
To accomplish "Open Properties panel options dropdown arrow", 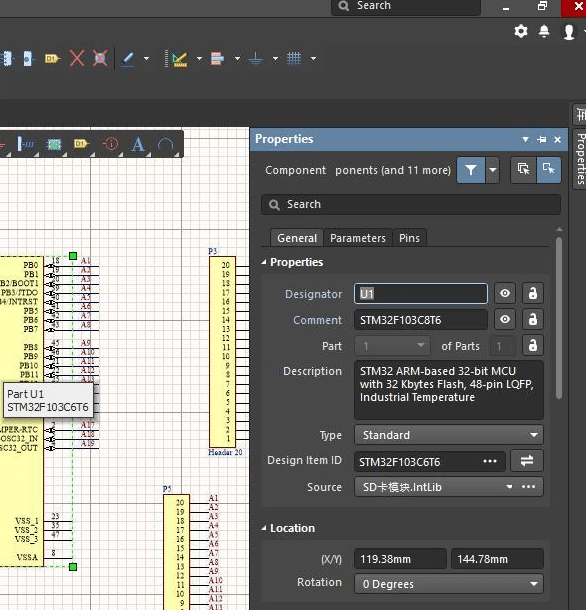I will [525, 139].
